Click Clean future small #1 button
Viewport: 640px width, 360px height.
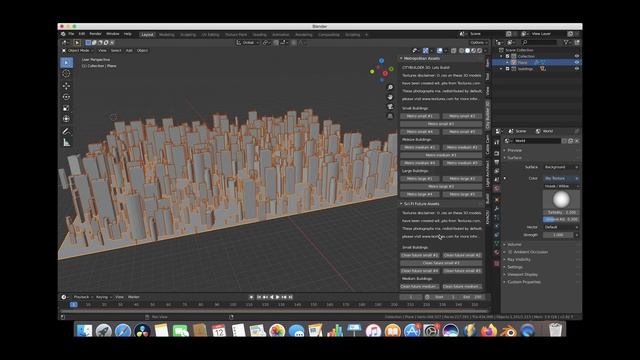(x=420, y=255)
